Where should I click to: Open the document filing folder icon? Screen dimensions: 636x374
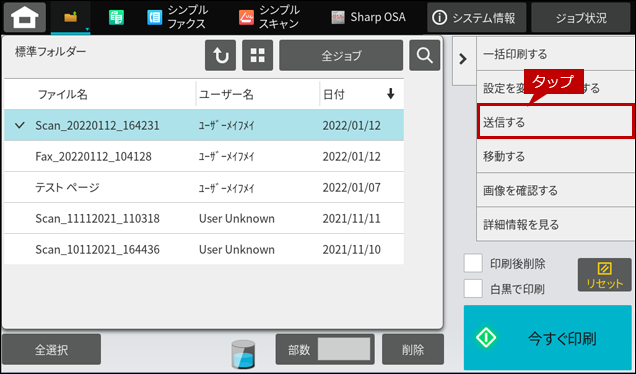click(71, 17)
